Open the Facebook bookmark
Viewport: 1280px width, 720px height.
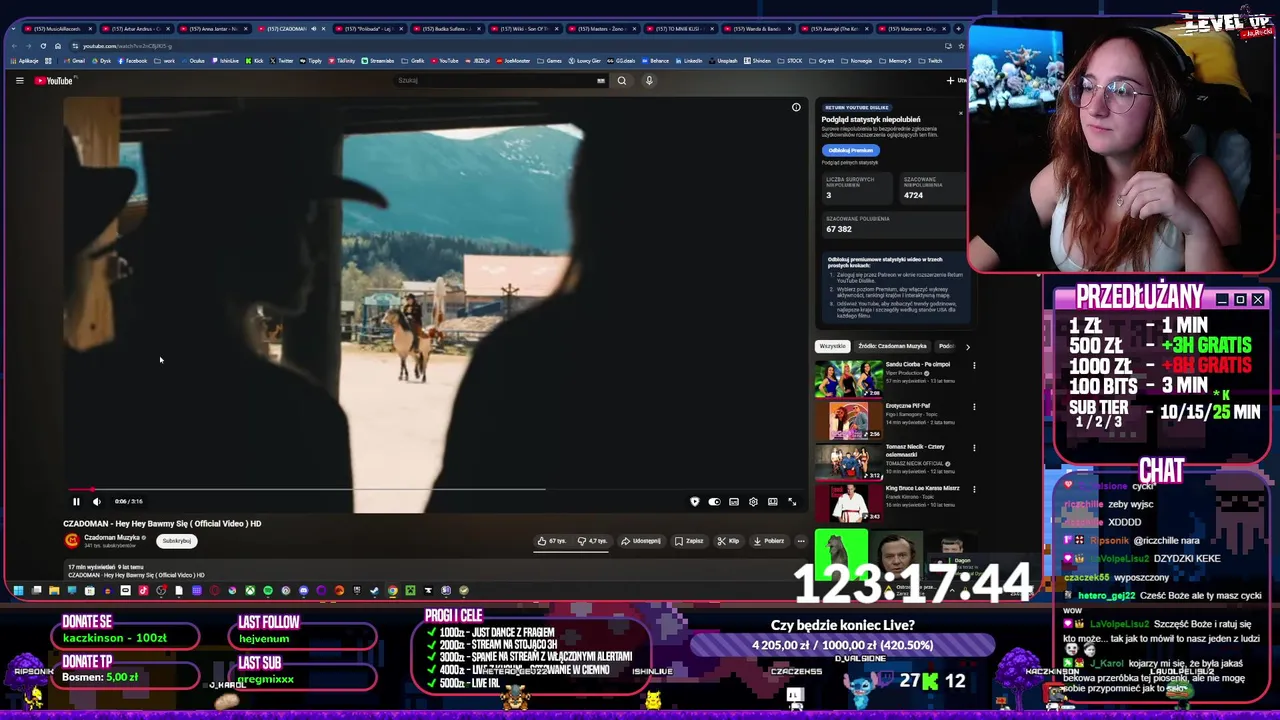133,61
